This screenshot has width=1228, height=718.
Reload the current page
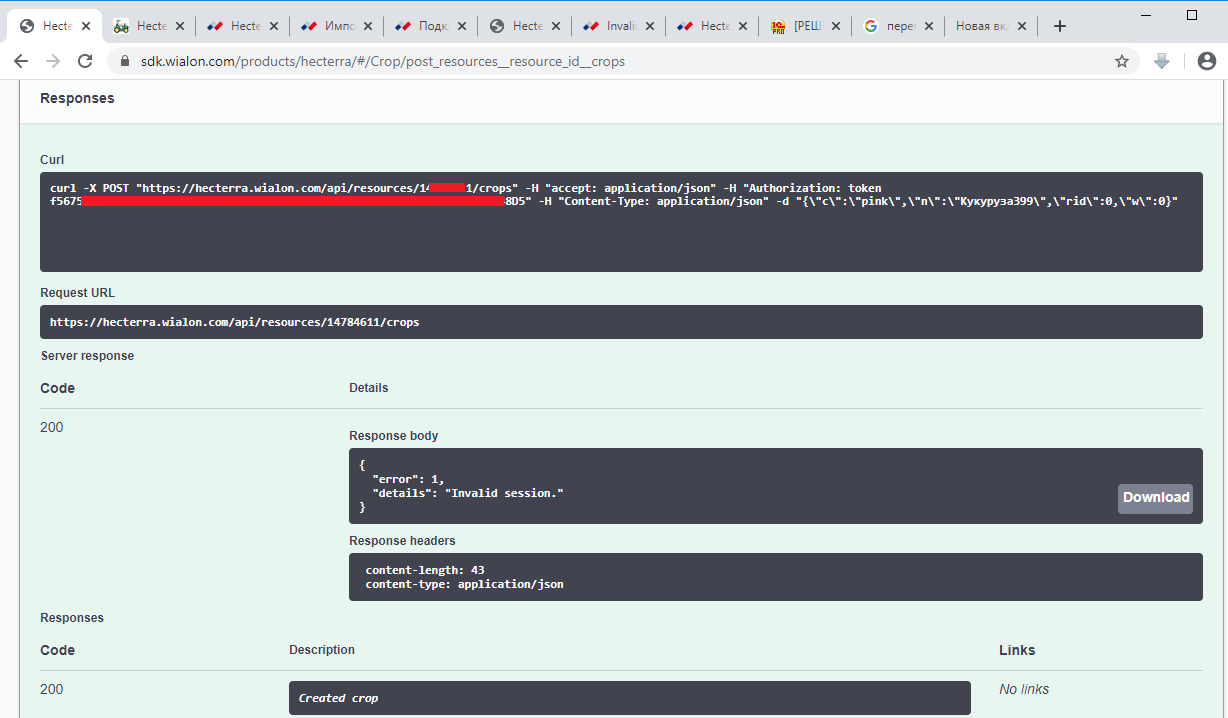point(86,62)
